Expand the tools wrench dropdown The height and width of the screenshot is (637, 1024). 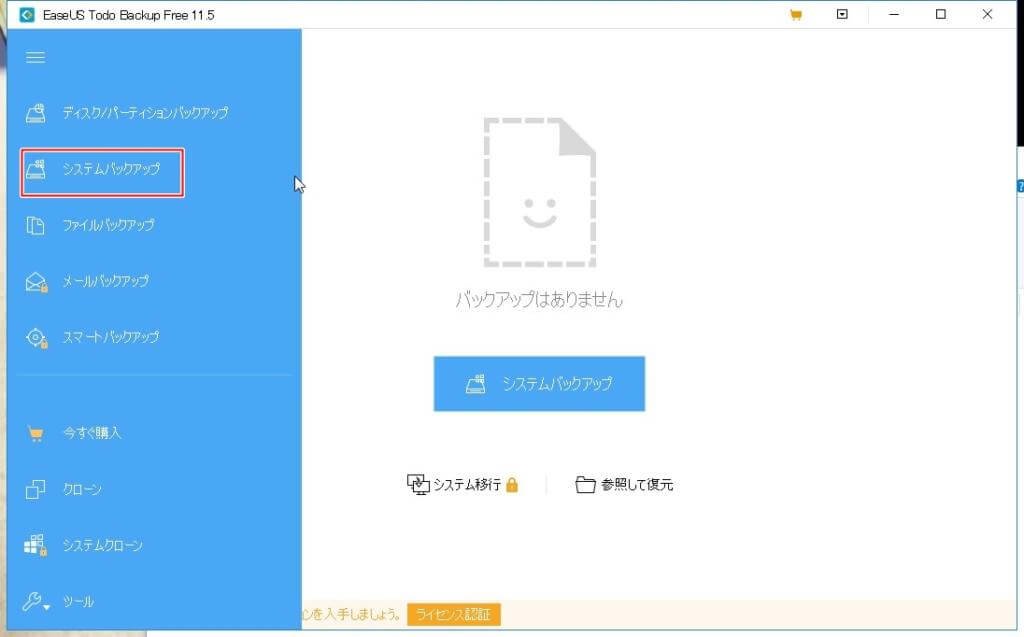36,601
